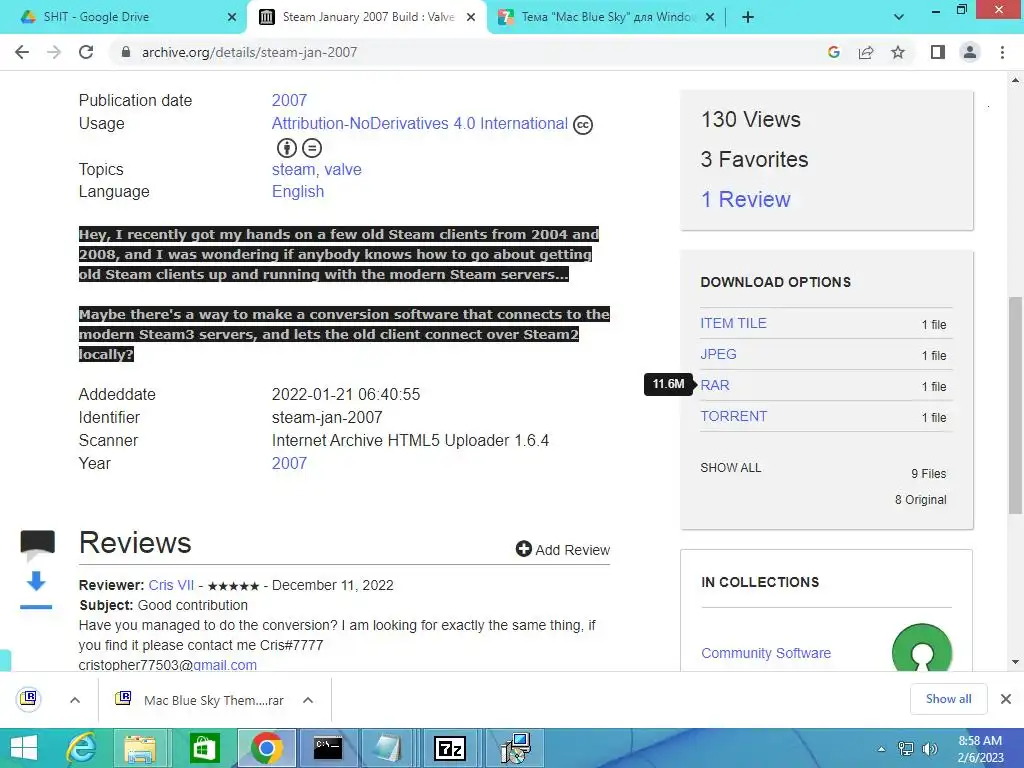Open Attribution-NoDerivatives 4.0 International license link
The width and height of the screenshot is (1024, 768).
click(x=420, y=123)
